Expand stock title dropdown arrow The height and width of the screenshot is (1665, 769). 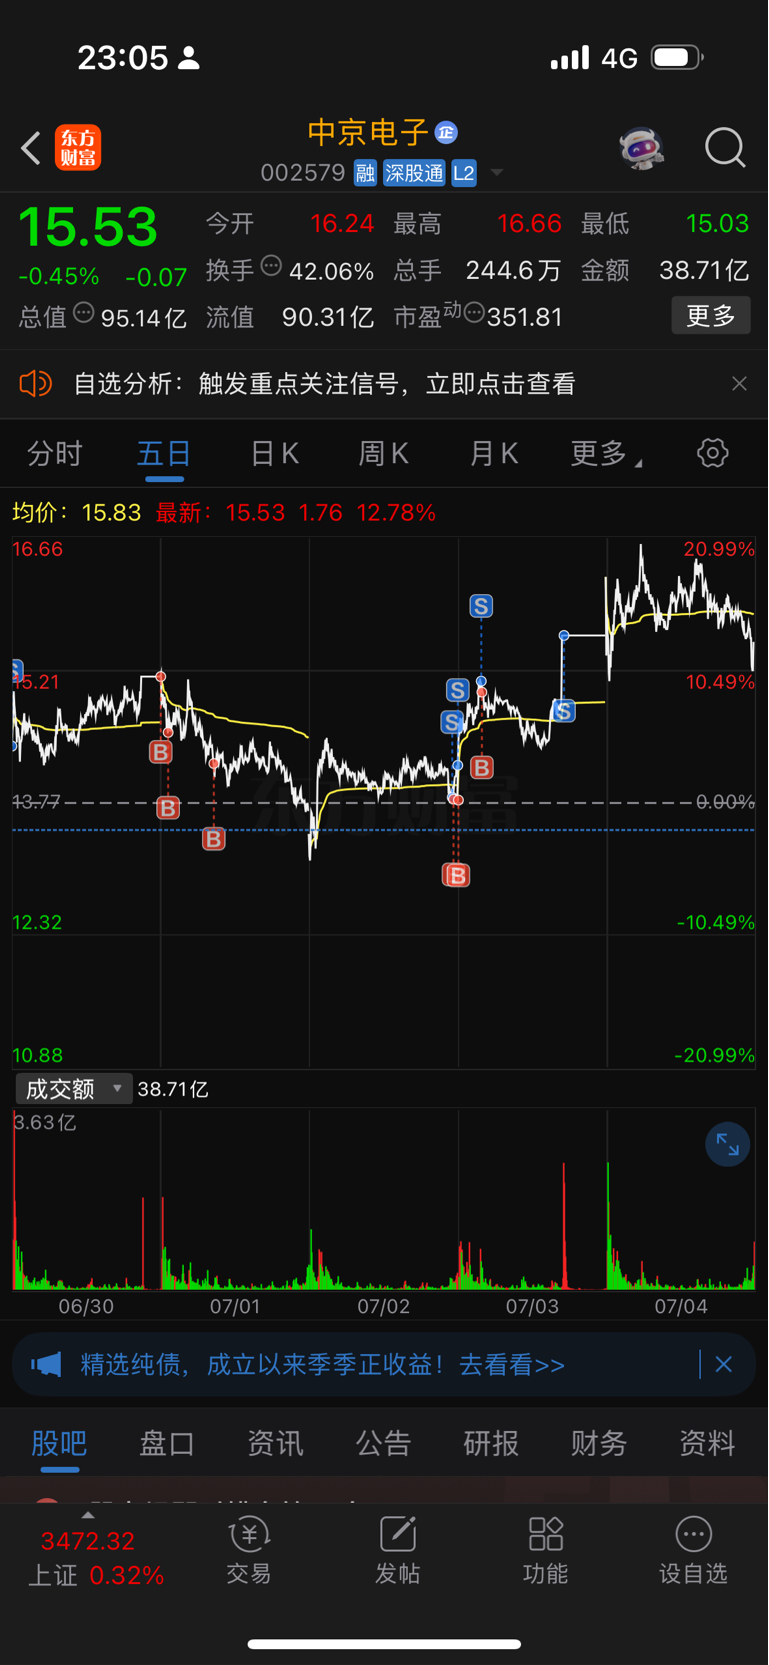(x=497, y=173)
